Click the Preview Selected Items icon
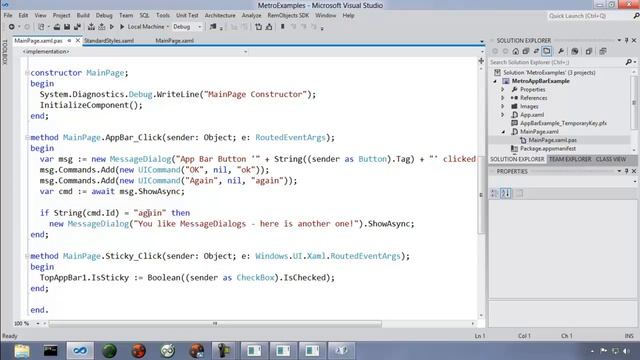 pos(589,51)
